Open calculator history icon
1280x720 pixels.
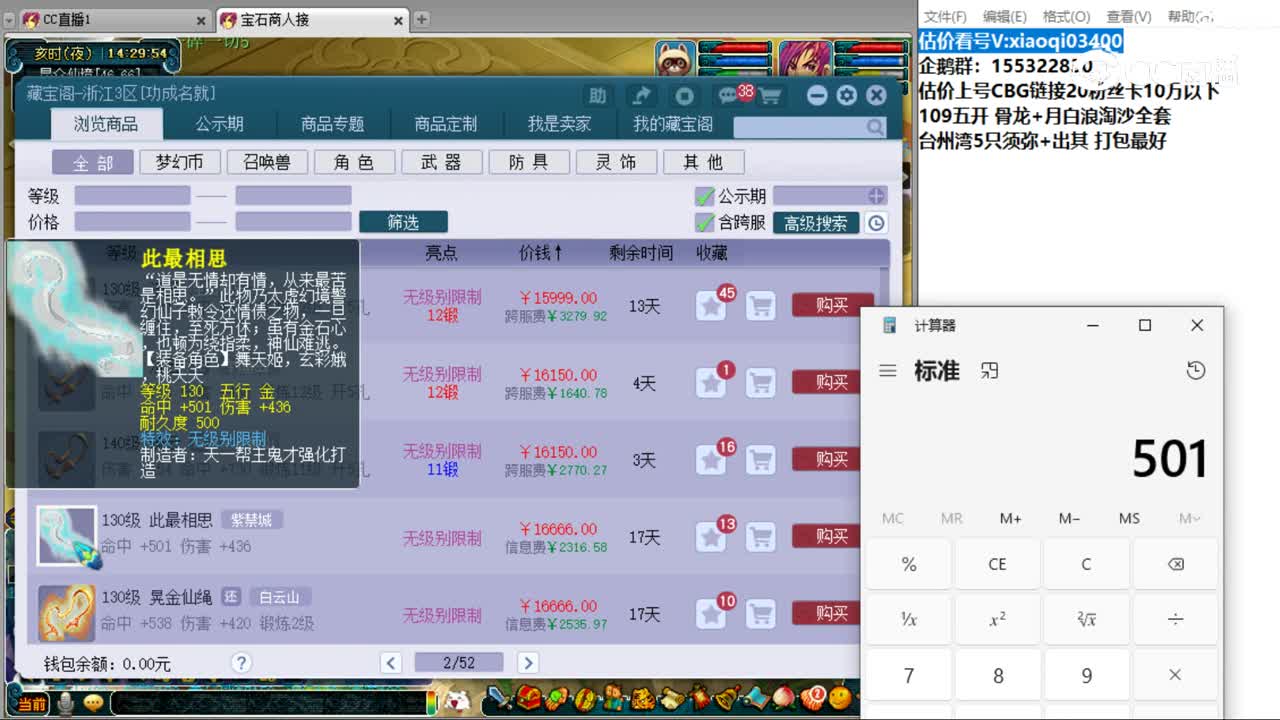point(1196,371)
